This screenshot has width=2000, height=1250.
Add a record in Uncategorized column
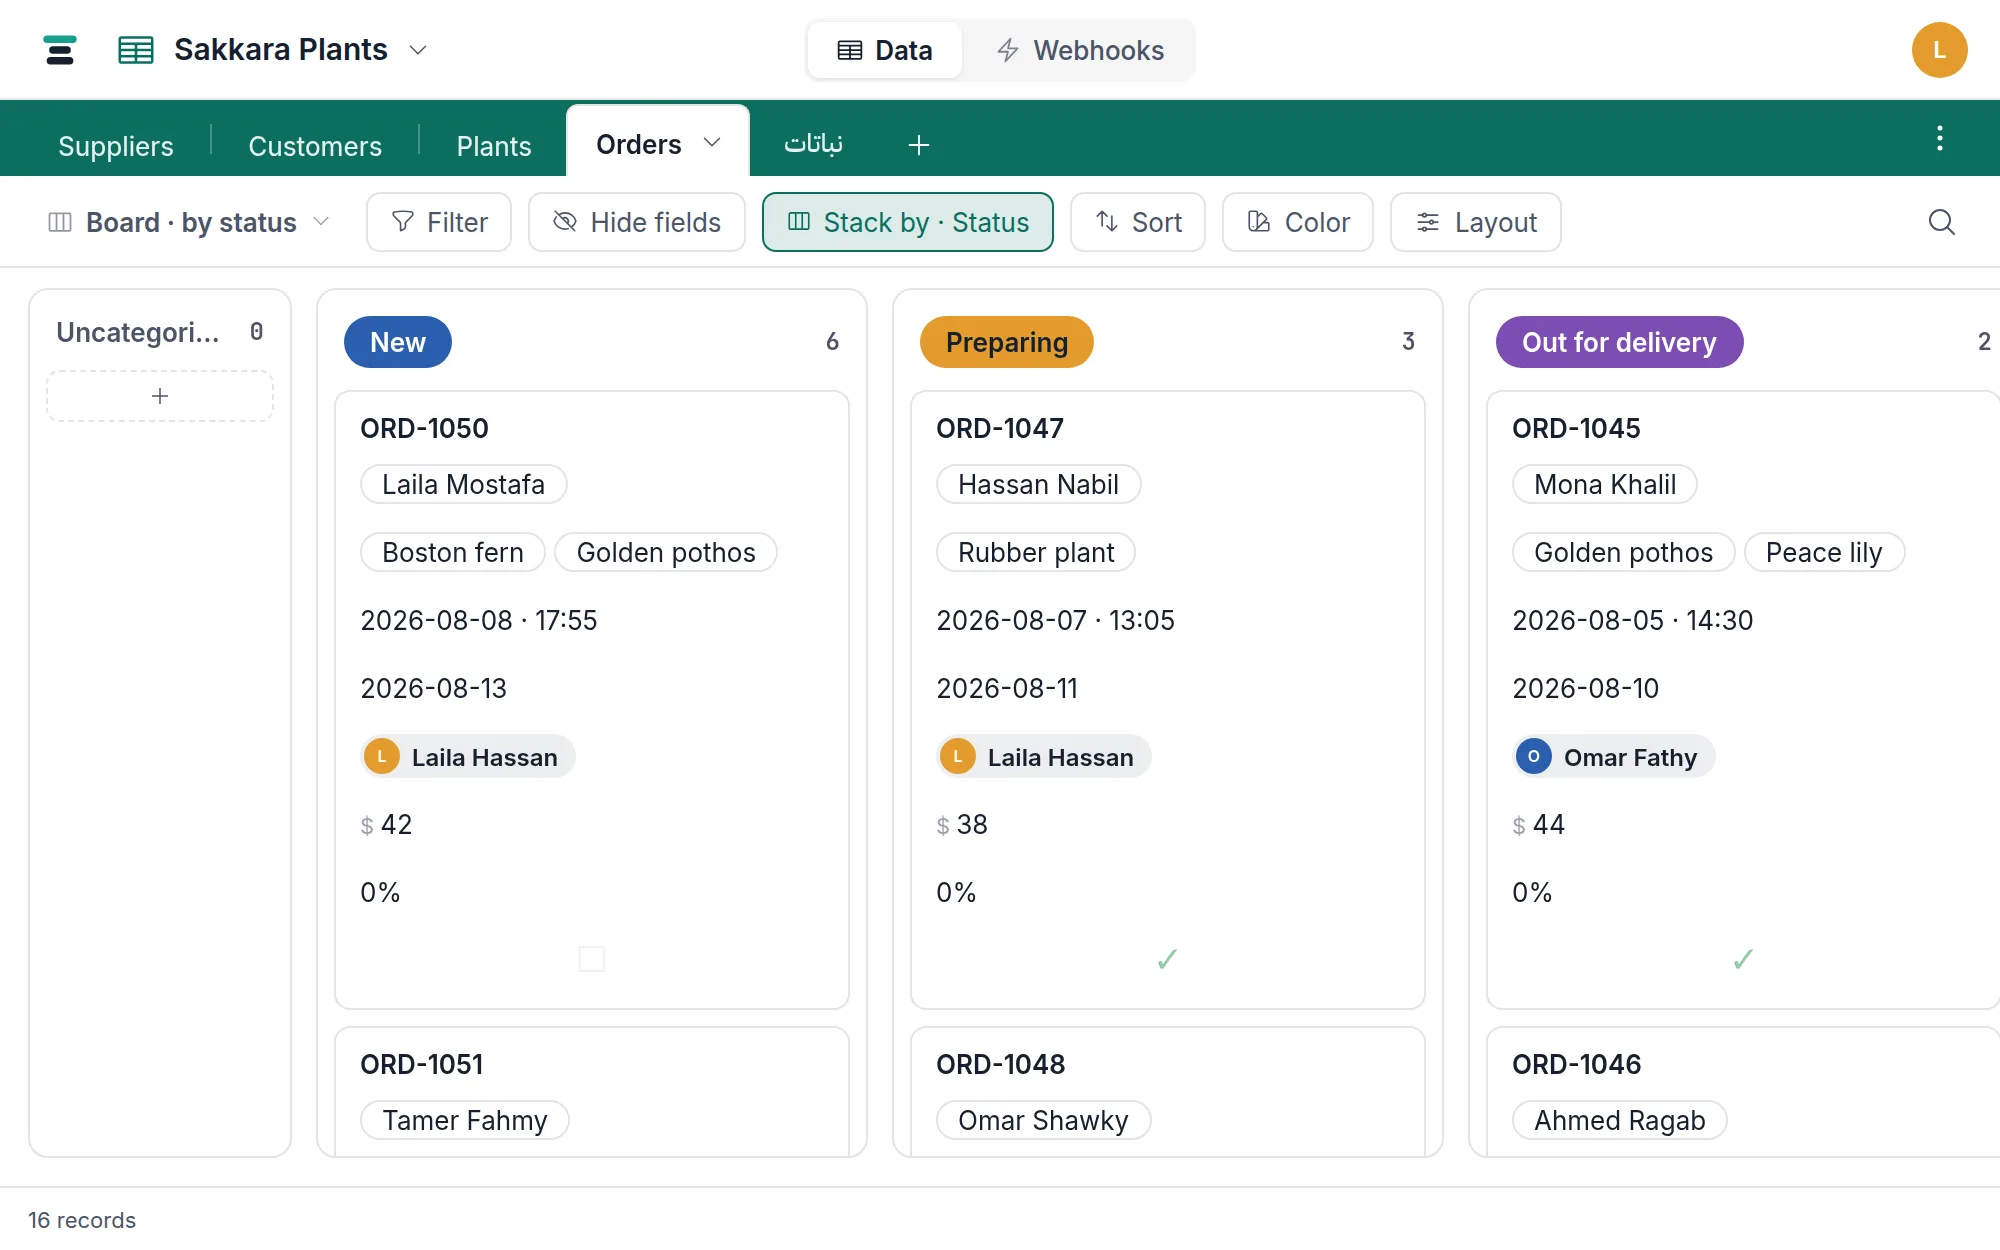click(x=160, y=396)
